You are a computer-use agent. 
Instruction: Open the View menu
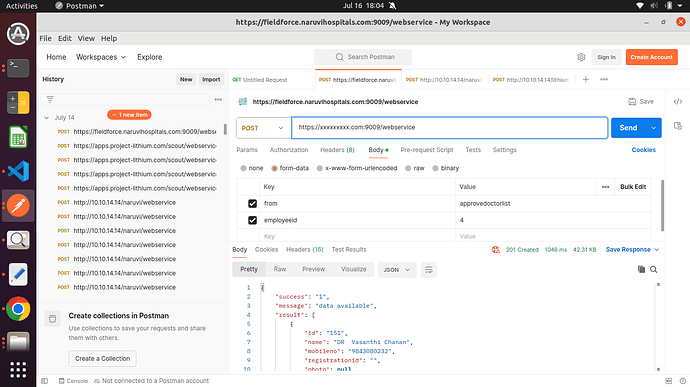(86, 38)
